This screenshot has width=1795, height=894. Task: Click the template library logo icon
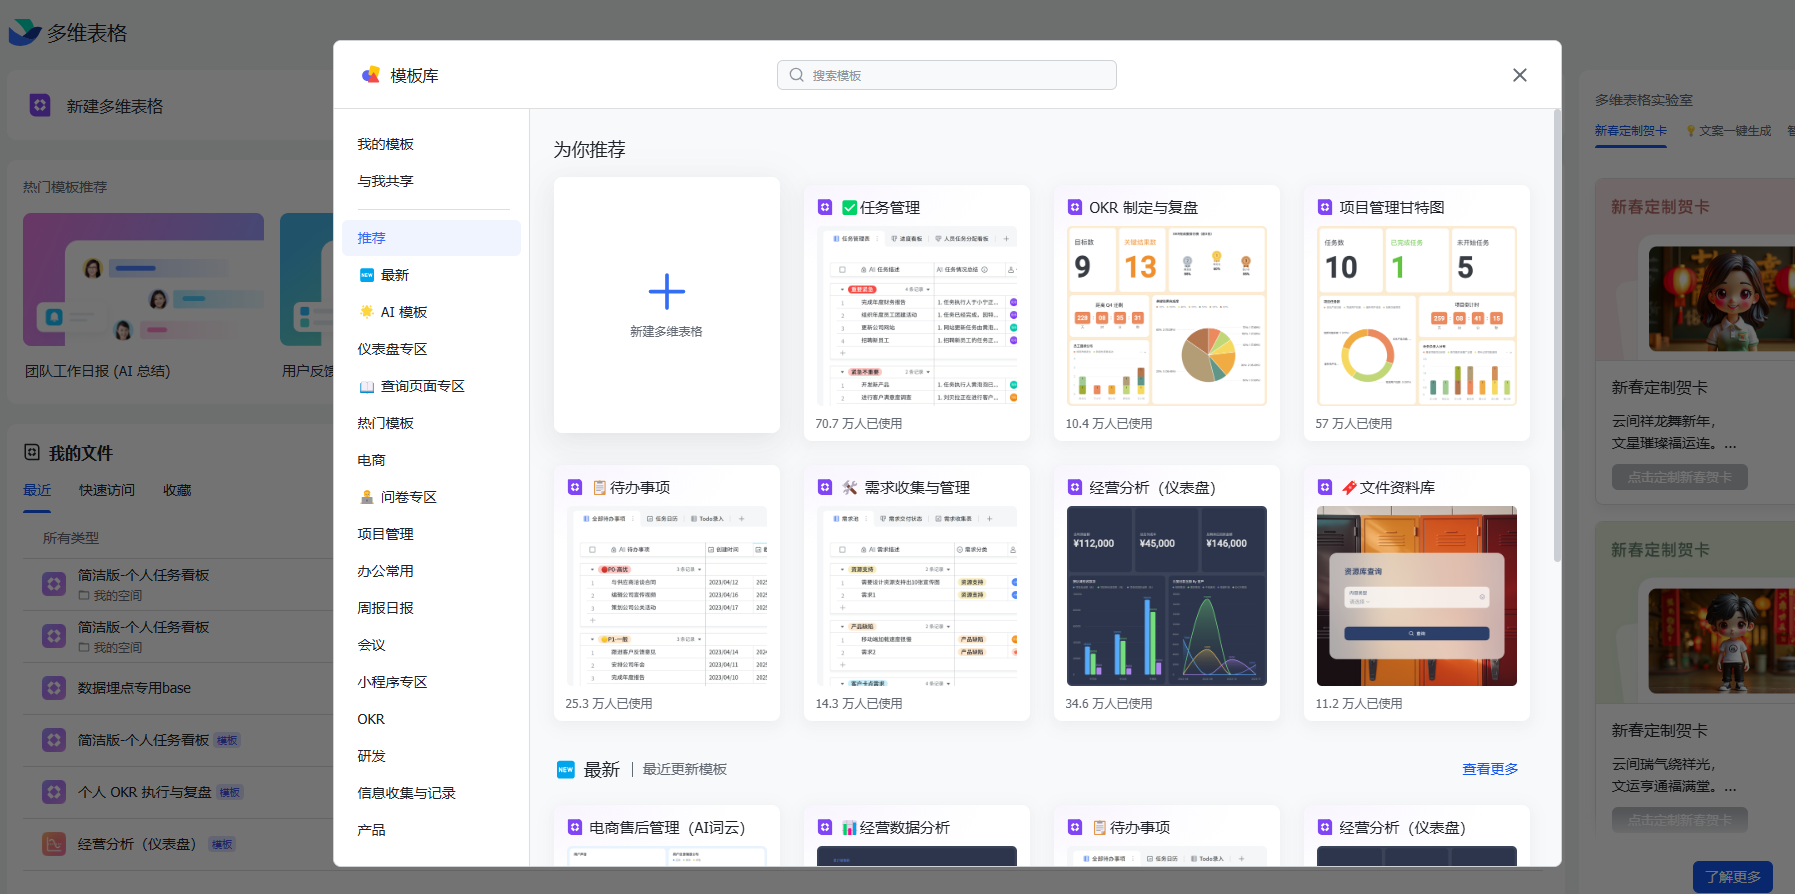[371, 75]
